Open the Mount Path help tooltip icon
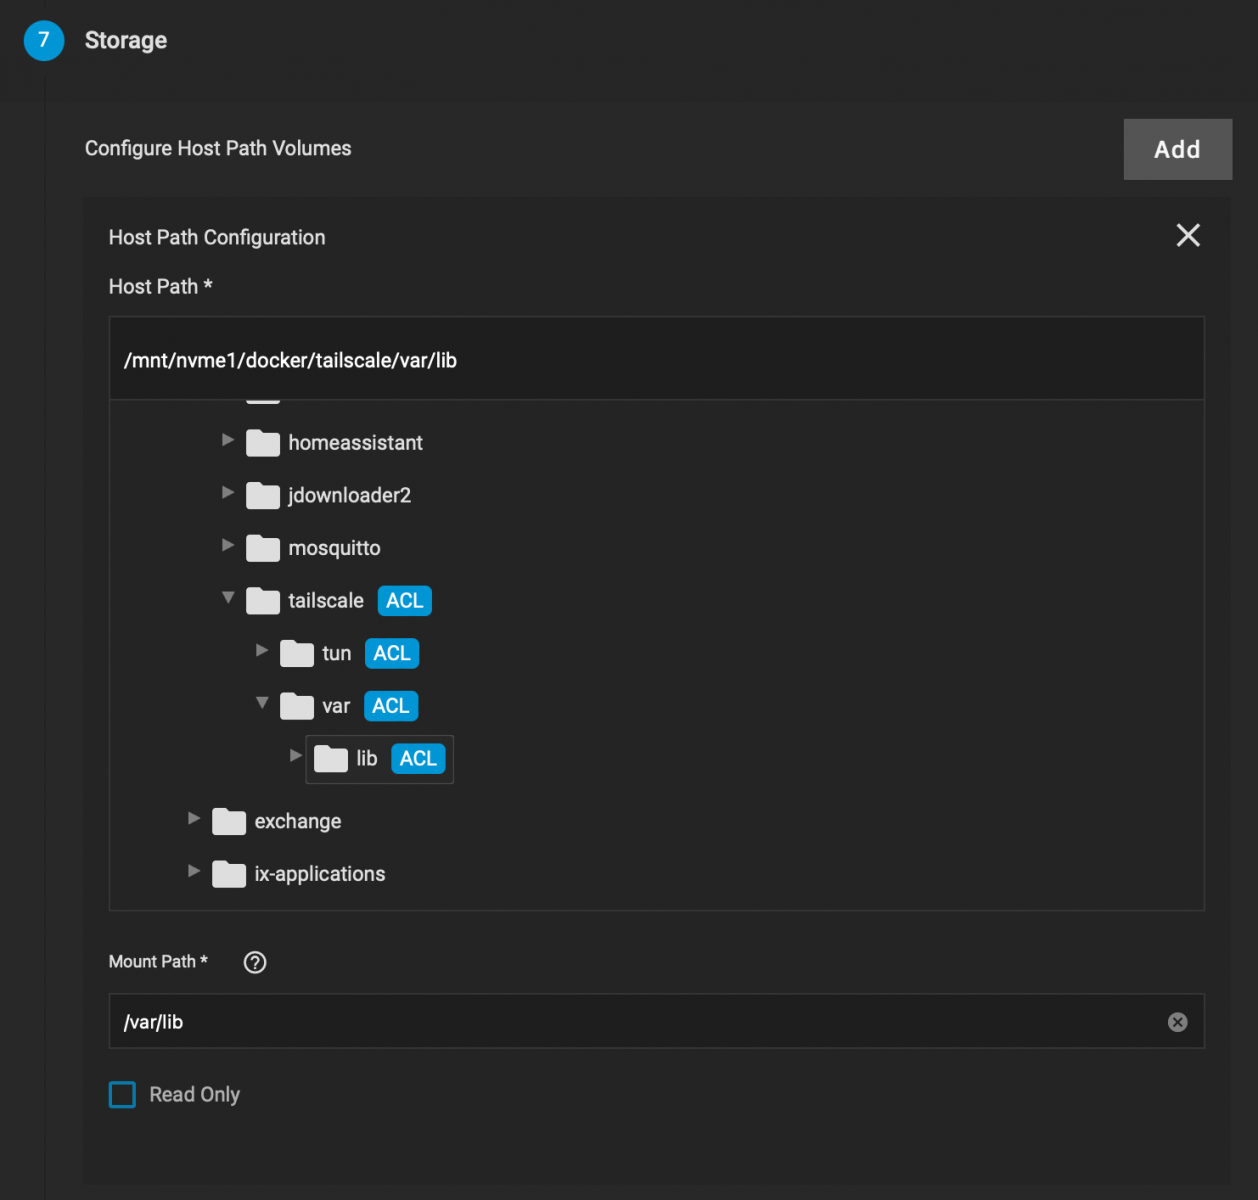Image resolution: width=1258 pixels, height=1200 pixels. tap(255, 962)
